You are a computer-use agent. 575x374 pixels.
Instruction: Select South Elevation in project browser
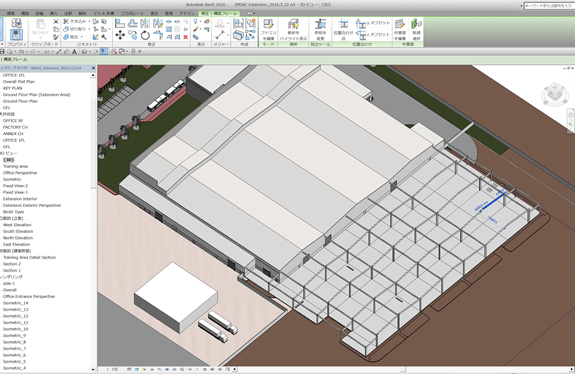[18, 231]
